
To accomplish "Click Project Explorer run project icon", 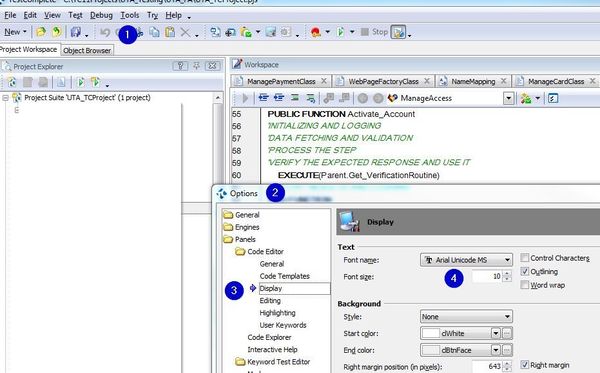I will point(80,82).
